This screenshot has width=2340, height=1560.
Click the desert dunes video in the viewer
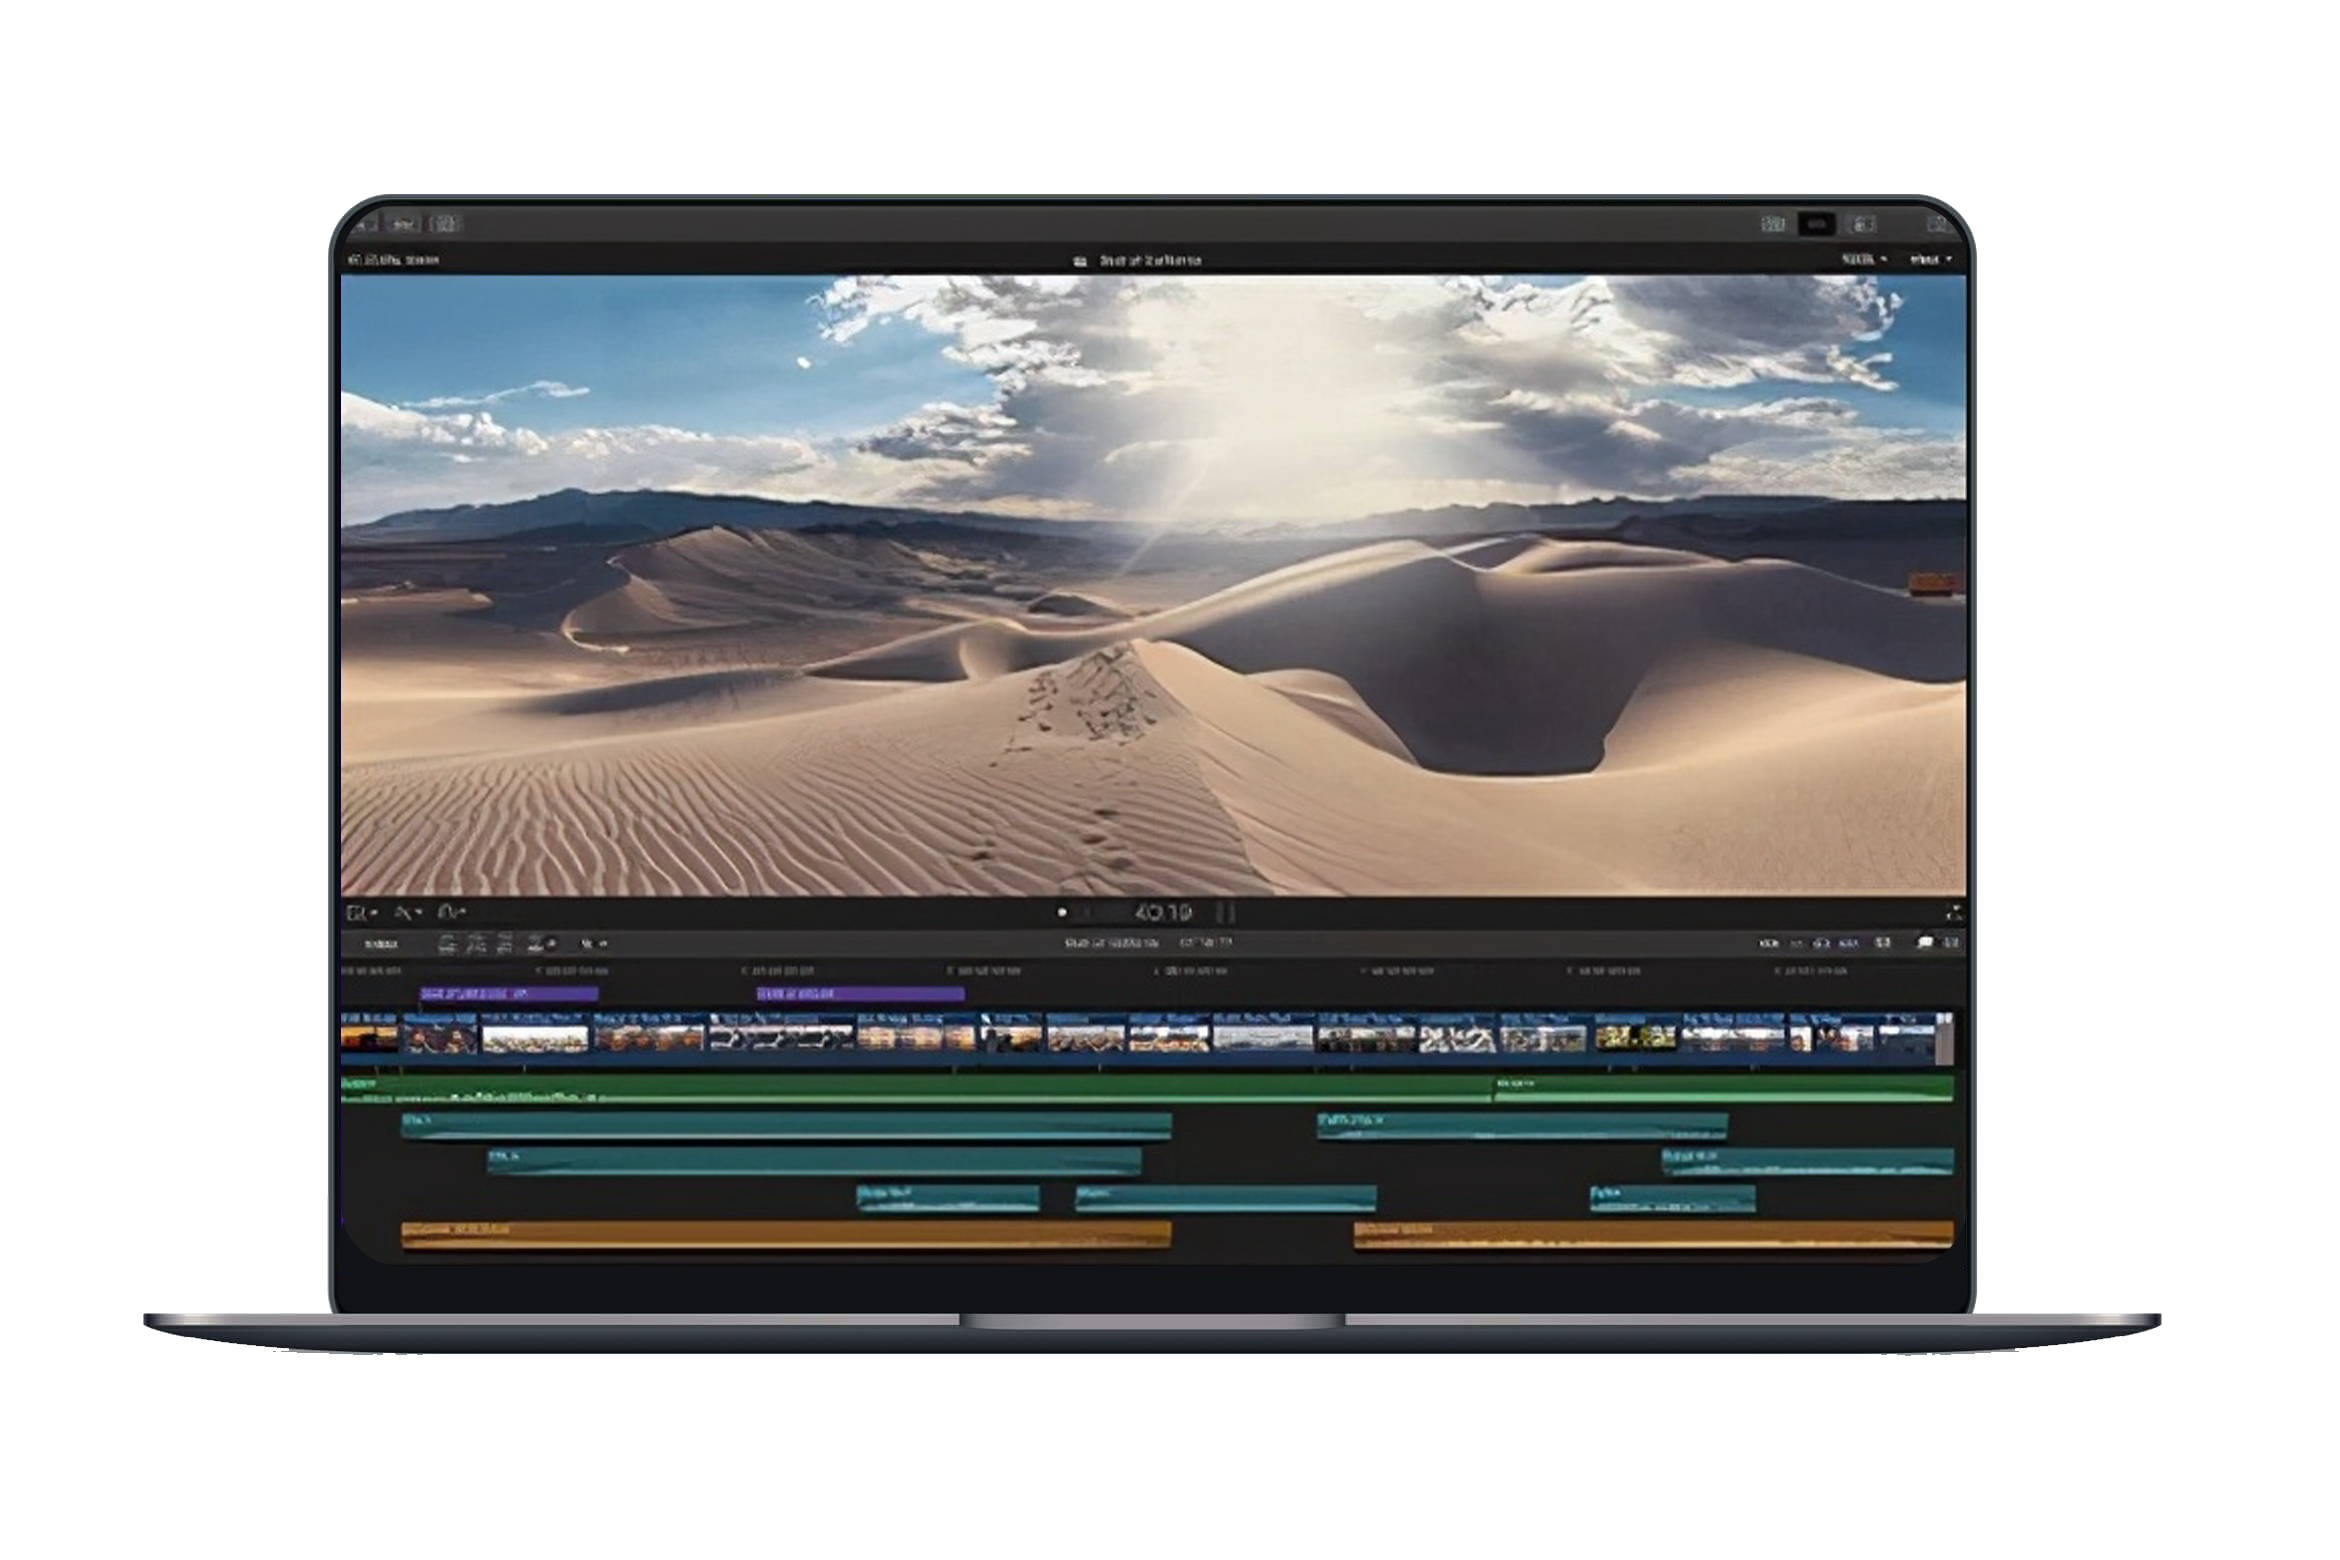point(1153,585)
